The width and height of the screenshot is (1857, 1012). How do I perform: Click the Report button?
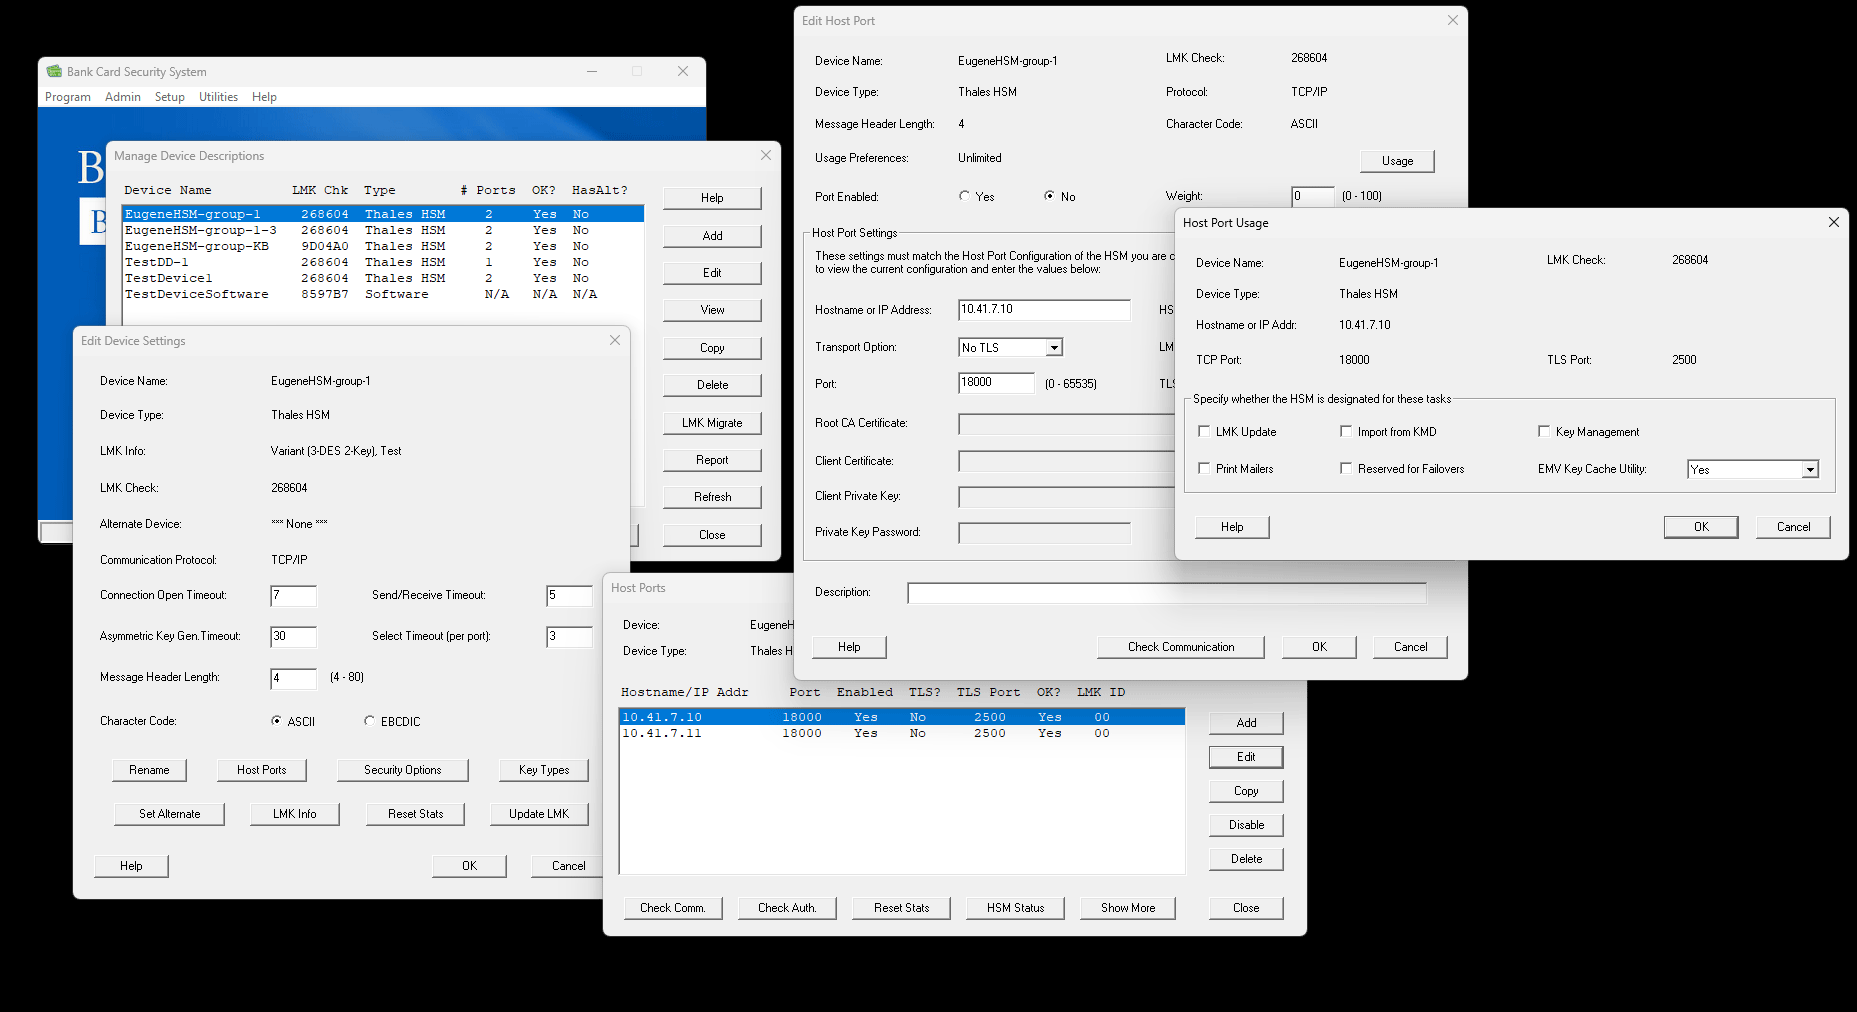click(712, 460)
